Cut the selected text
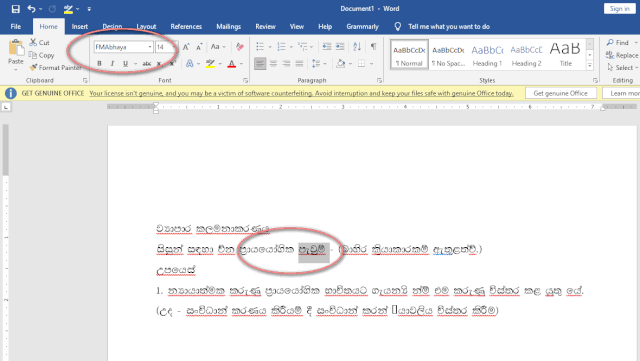This screenshot has width=640, height=361. [40, 42]
